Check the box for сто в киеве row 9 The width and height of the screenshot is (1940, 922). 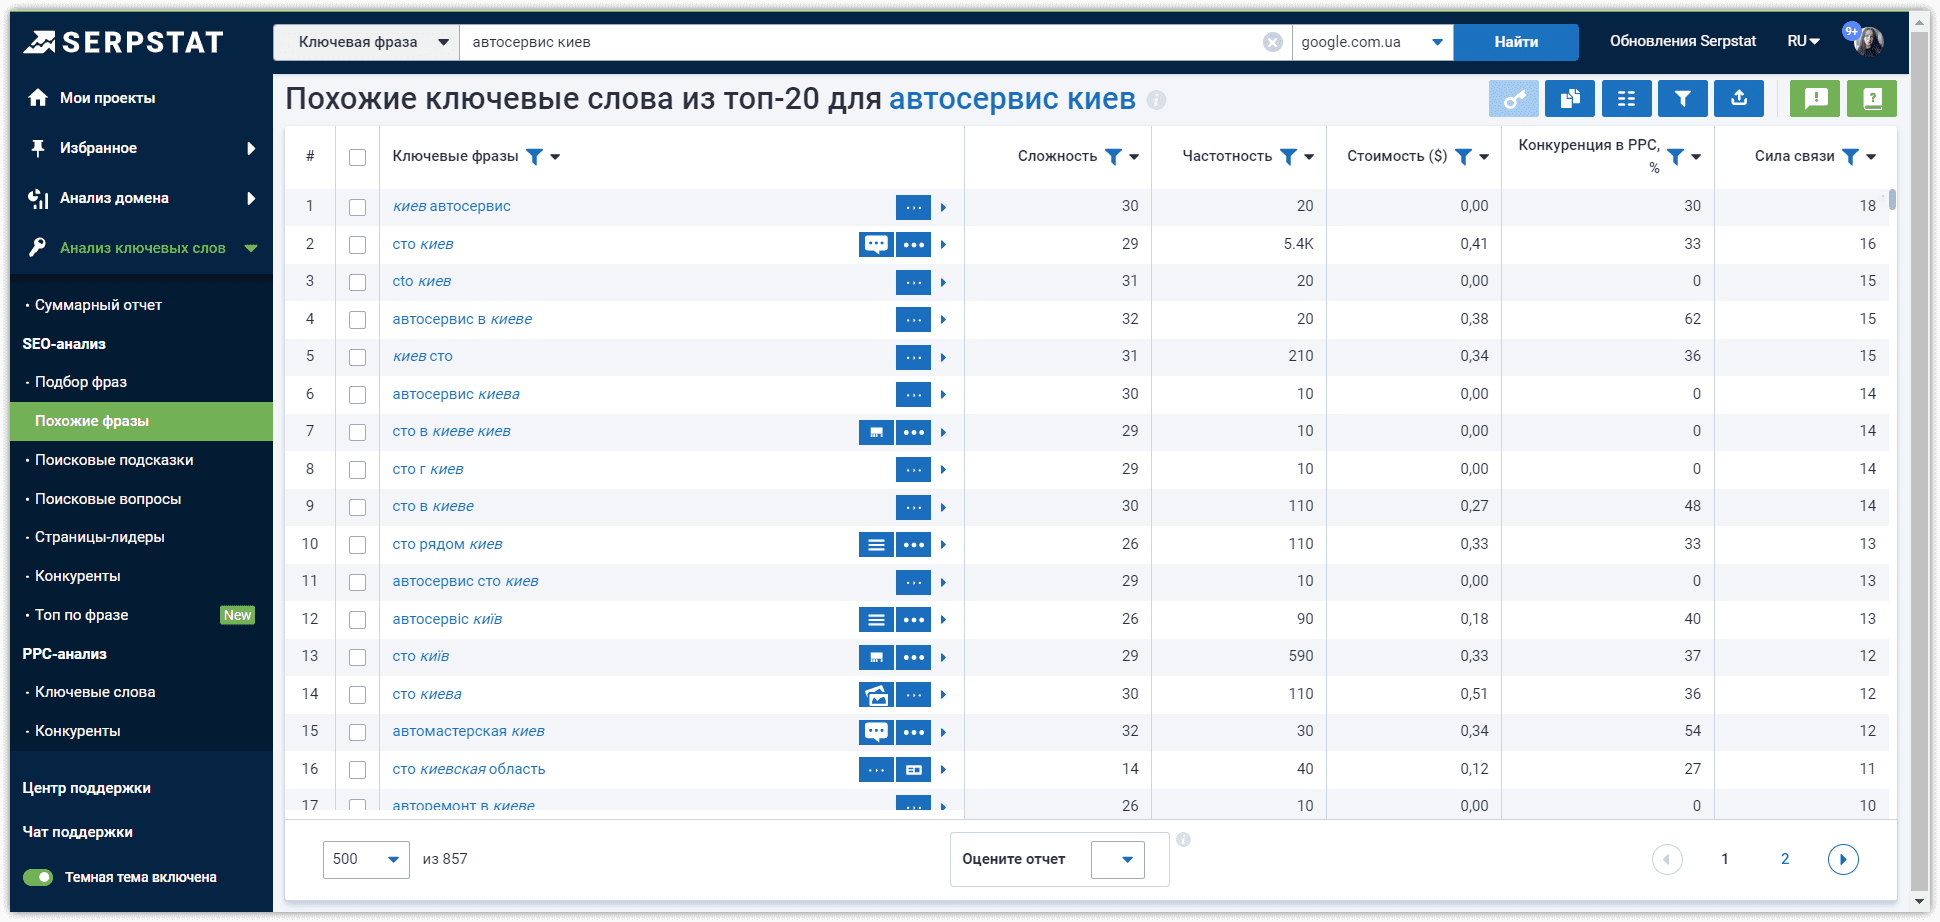point(357,507)
